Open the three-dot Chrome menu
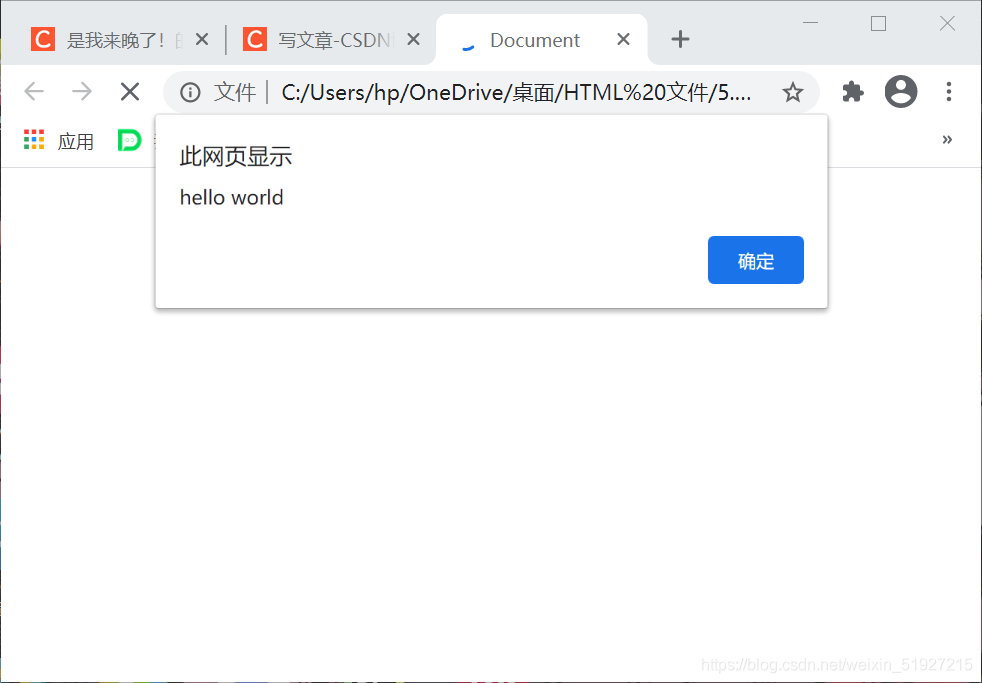 coord(948,91)
